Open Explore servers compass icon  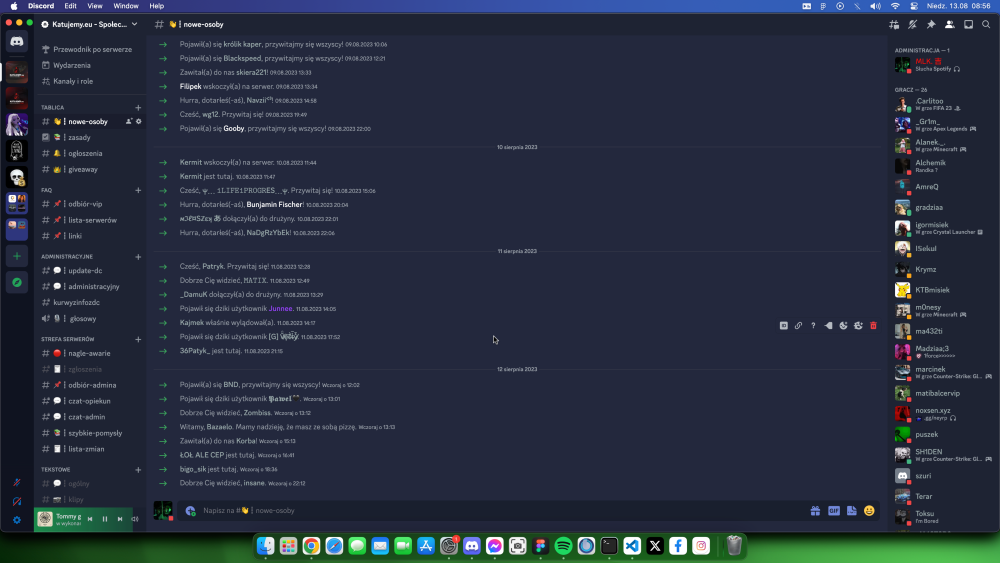(17, 282)
